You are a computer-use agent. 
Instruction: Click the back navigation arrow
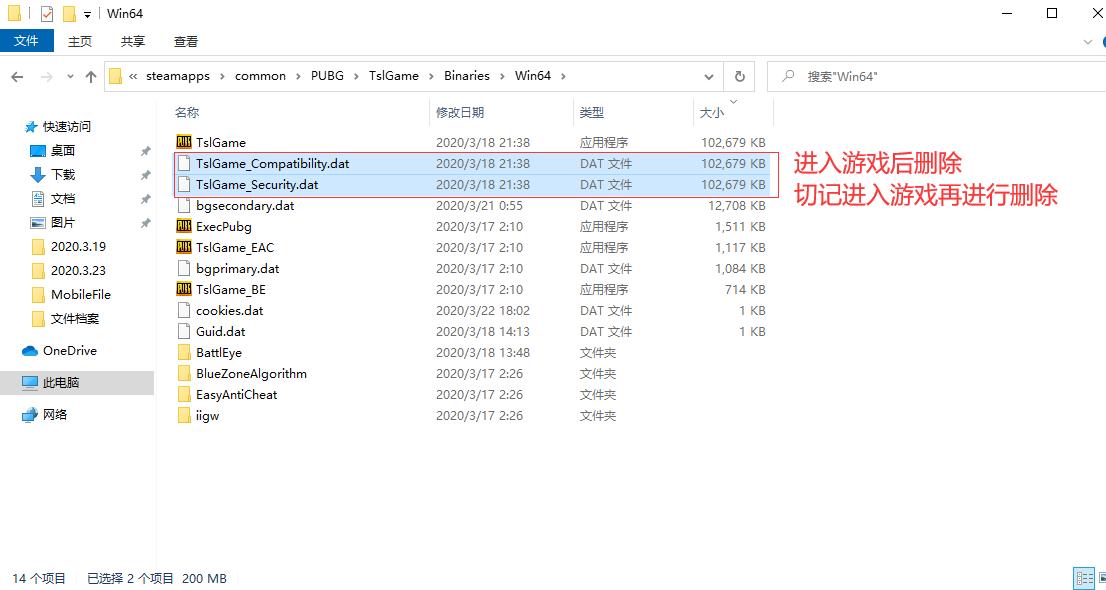[x=16, y=75]
